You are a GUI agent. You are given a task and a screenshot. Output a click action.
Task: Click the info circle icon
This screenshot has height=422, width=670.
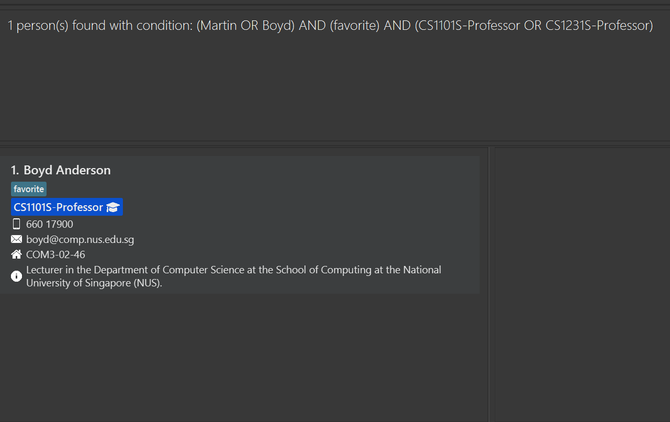point(16,276)
